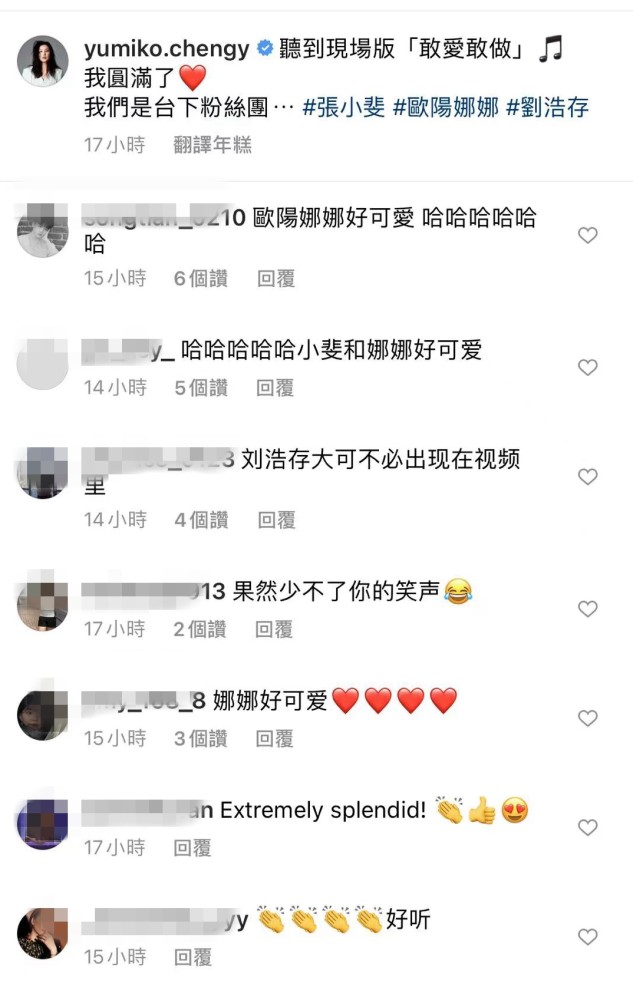Like the 歐陽娜娜好可愛 comment with heart icon
Image resolution: width=633 pixels, height=1000 pixels.
[588, 235]
